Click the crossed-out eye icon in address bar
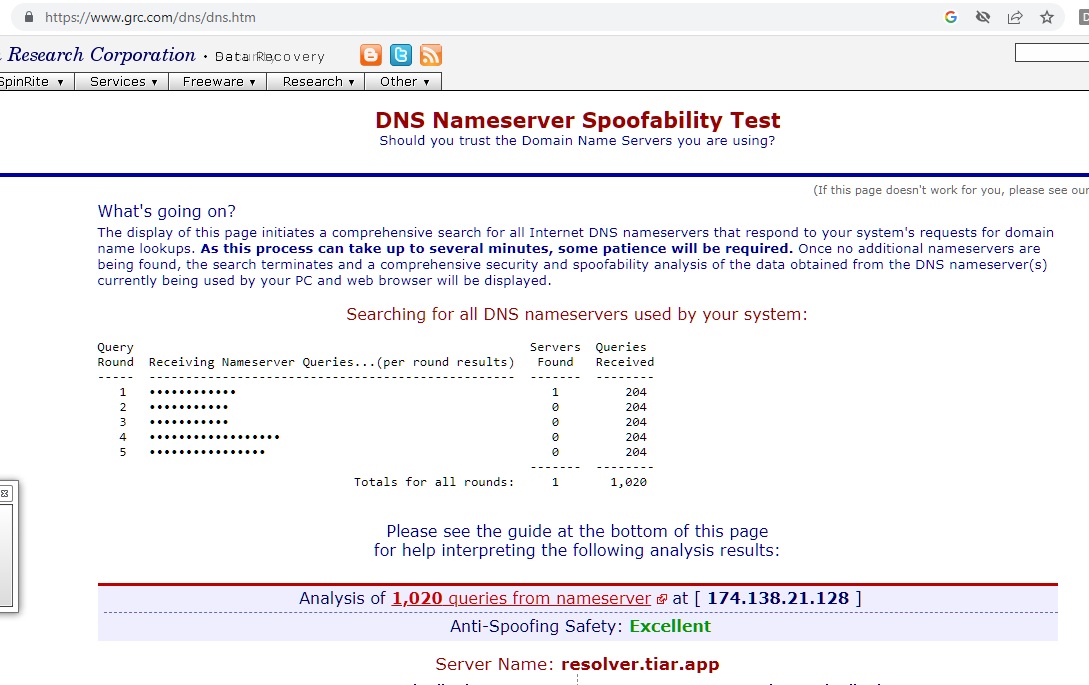The height and width of the screenshot is (685, 1089). tap(983, 17)
